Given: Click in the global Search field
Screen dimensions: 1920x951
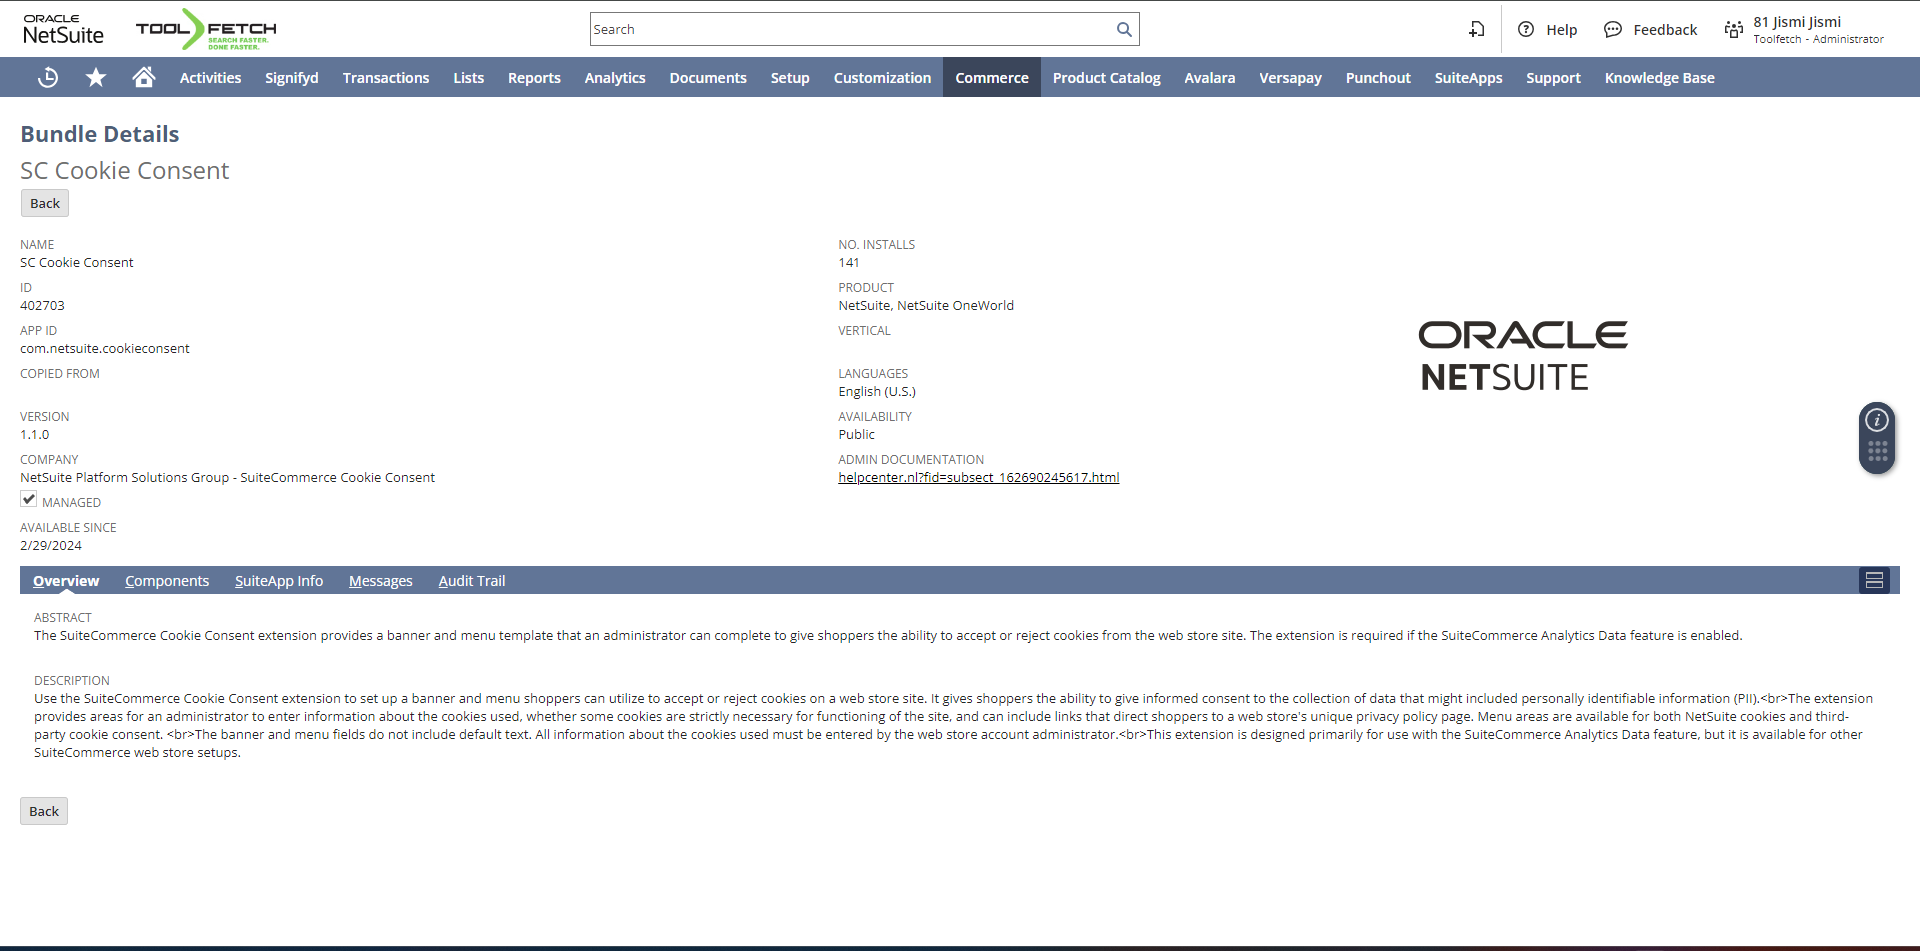Looking at the screenshot, I should 850,30.
